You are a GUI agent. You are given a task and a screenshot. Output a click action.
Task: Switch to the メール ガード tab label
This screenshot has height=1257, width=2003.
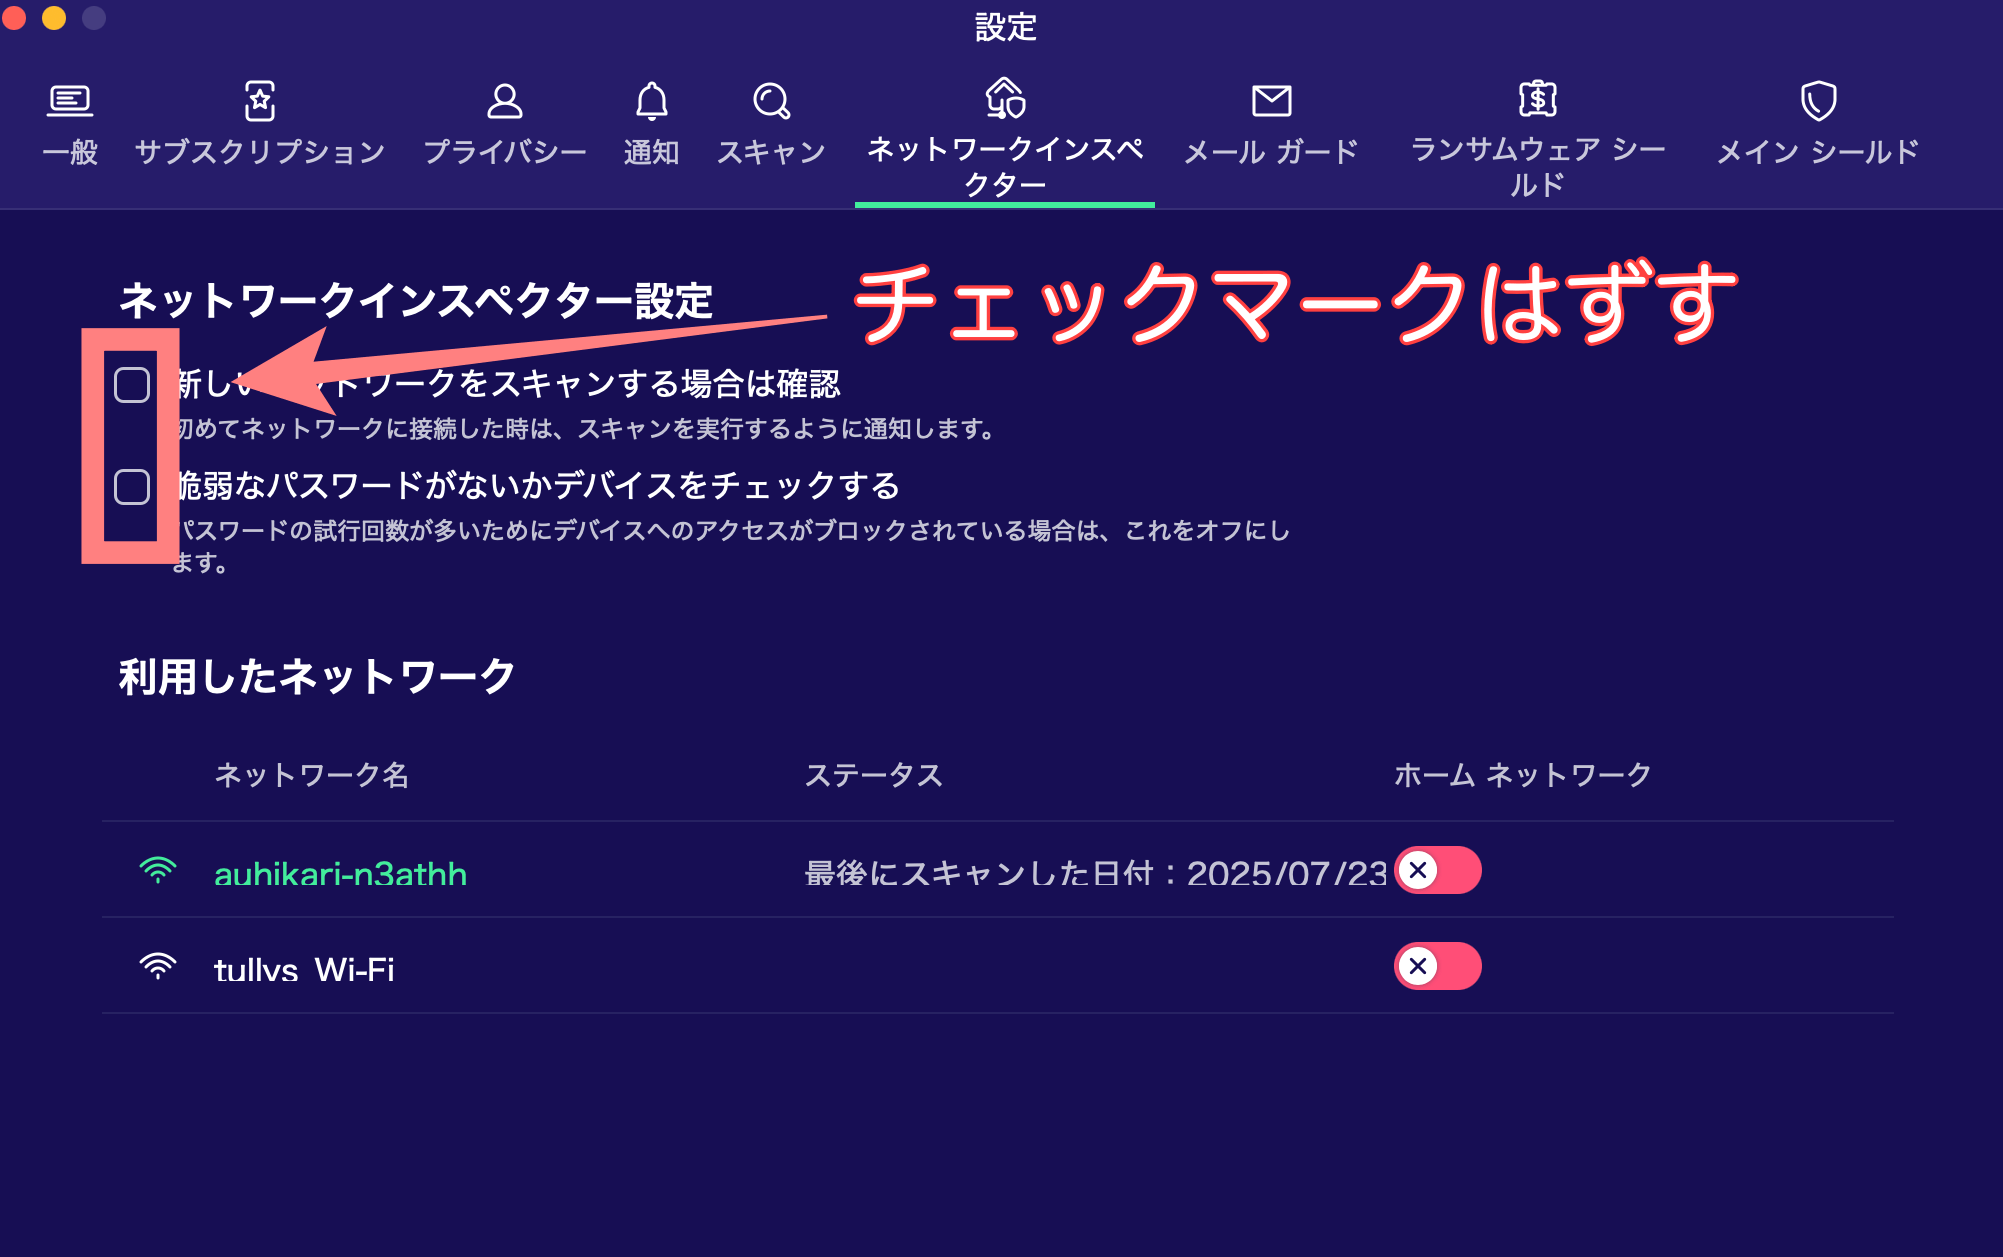(1272, 152)
